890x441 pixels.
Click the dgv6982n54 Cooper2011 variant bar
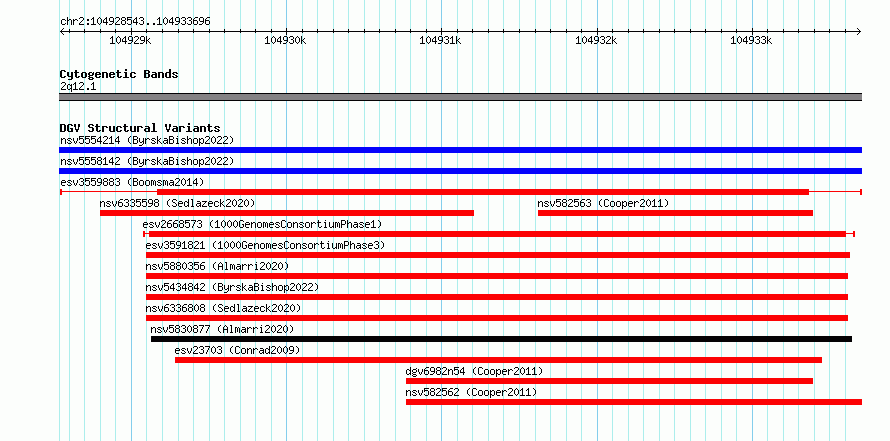point(610,381)
